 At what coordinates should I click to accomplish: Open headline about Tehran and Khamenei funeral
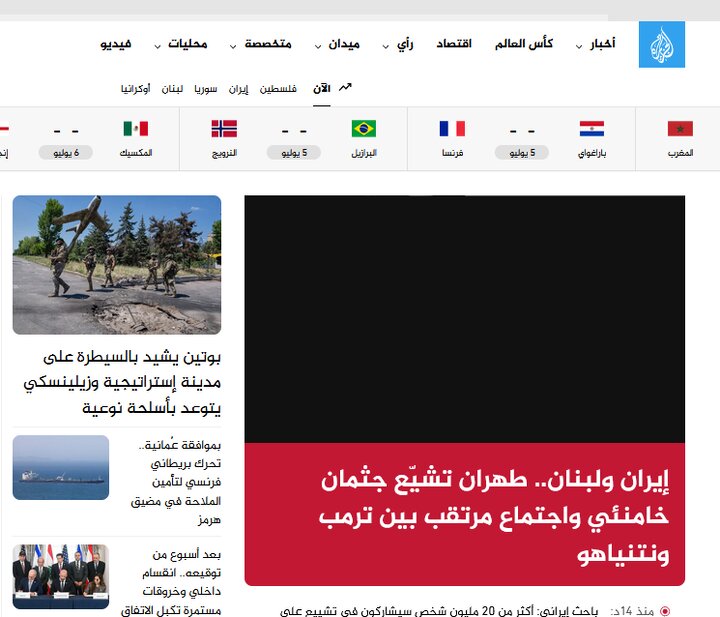494,517
